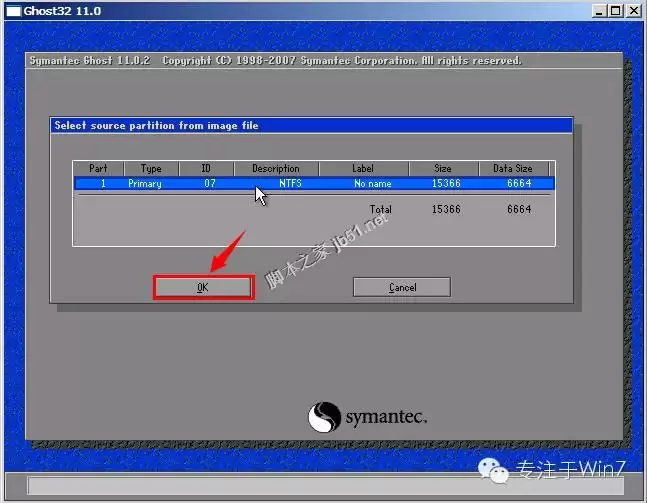Maximize the Ghost32 window

(x=615, y=11)
